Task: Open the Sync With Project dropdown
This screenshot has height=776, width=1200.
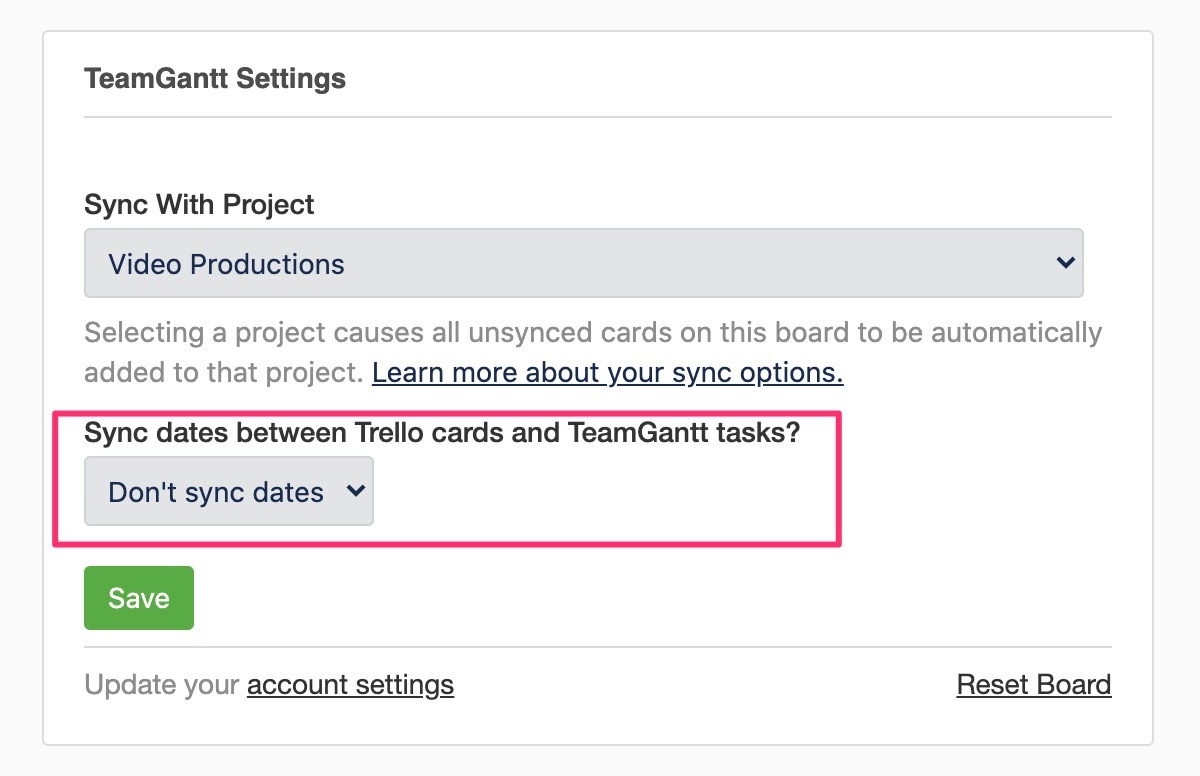Action: click(583, 263)
